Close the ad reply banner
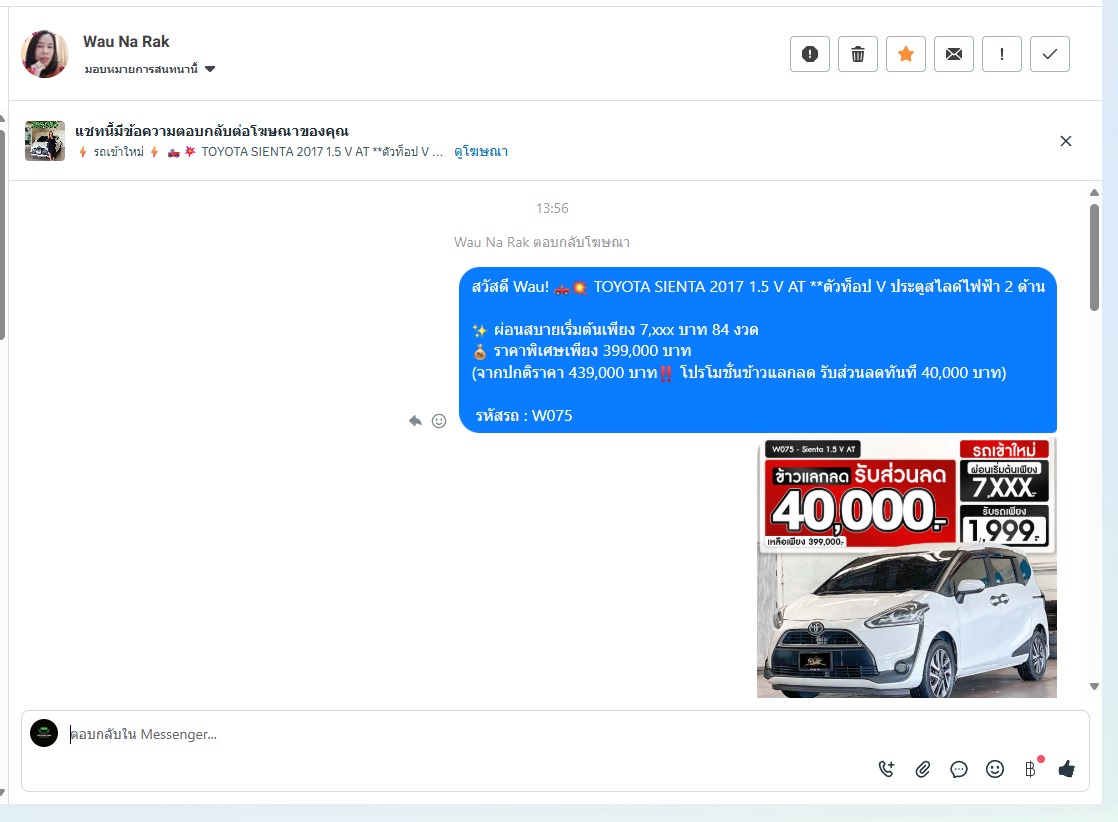1118x822 pixels. [1065, 141]
